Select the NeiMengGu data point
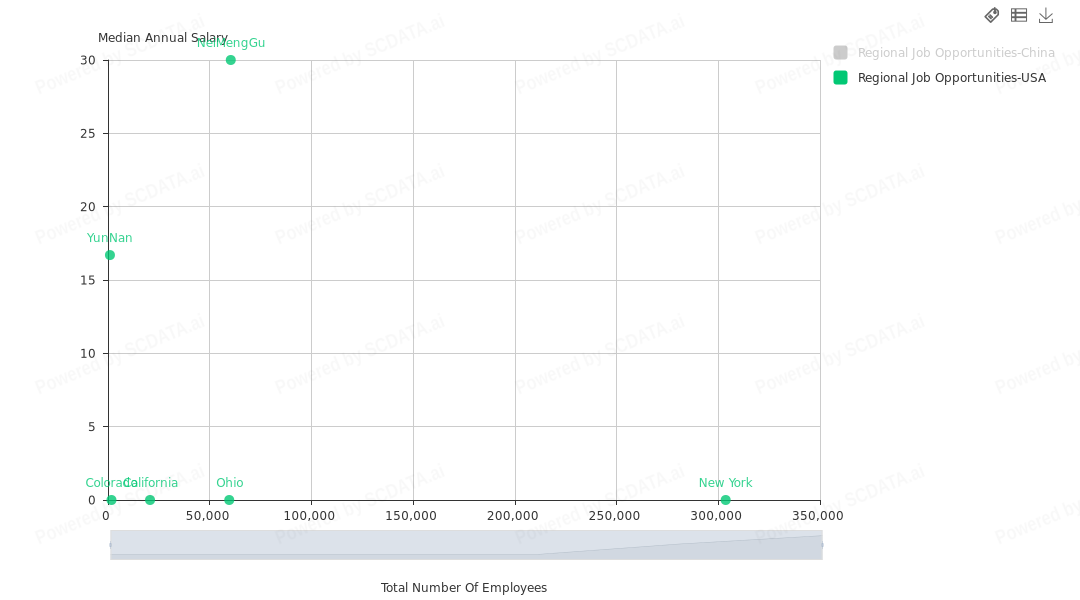 point(230,60)
